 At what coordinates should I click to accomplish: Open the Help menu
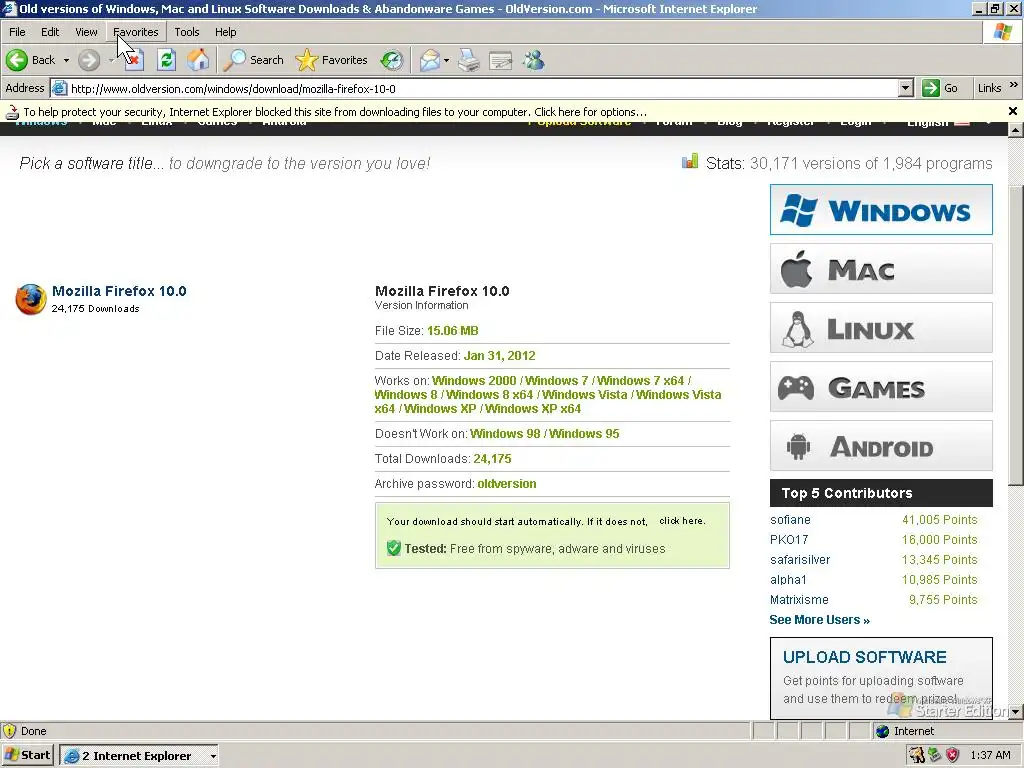225,32
